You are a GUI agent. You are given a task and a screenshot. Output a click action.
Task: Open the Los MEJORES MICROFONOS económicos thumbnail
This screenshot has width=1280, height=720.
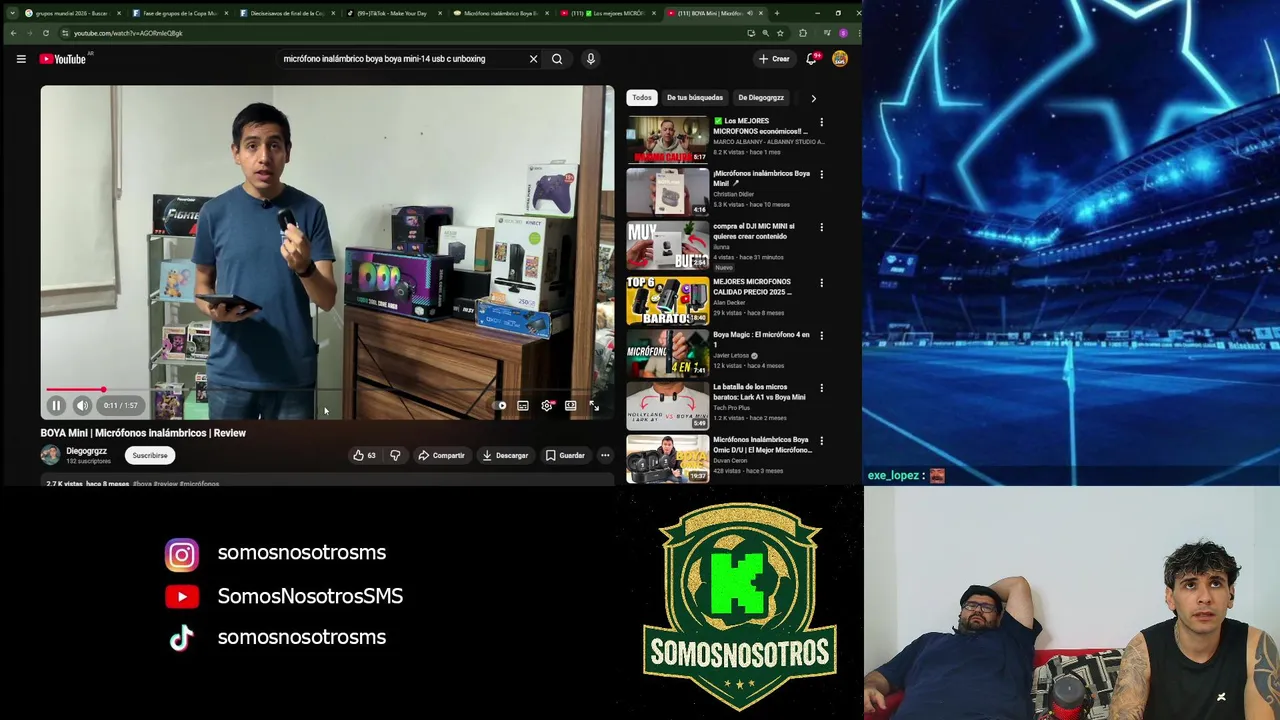[667, 139]
